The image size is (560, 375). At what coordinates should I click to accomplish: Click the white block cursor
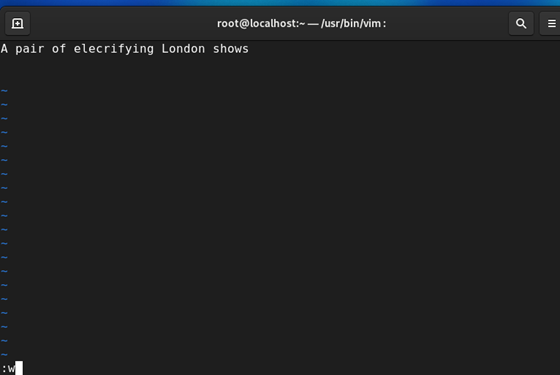(x=19, y=368)
